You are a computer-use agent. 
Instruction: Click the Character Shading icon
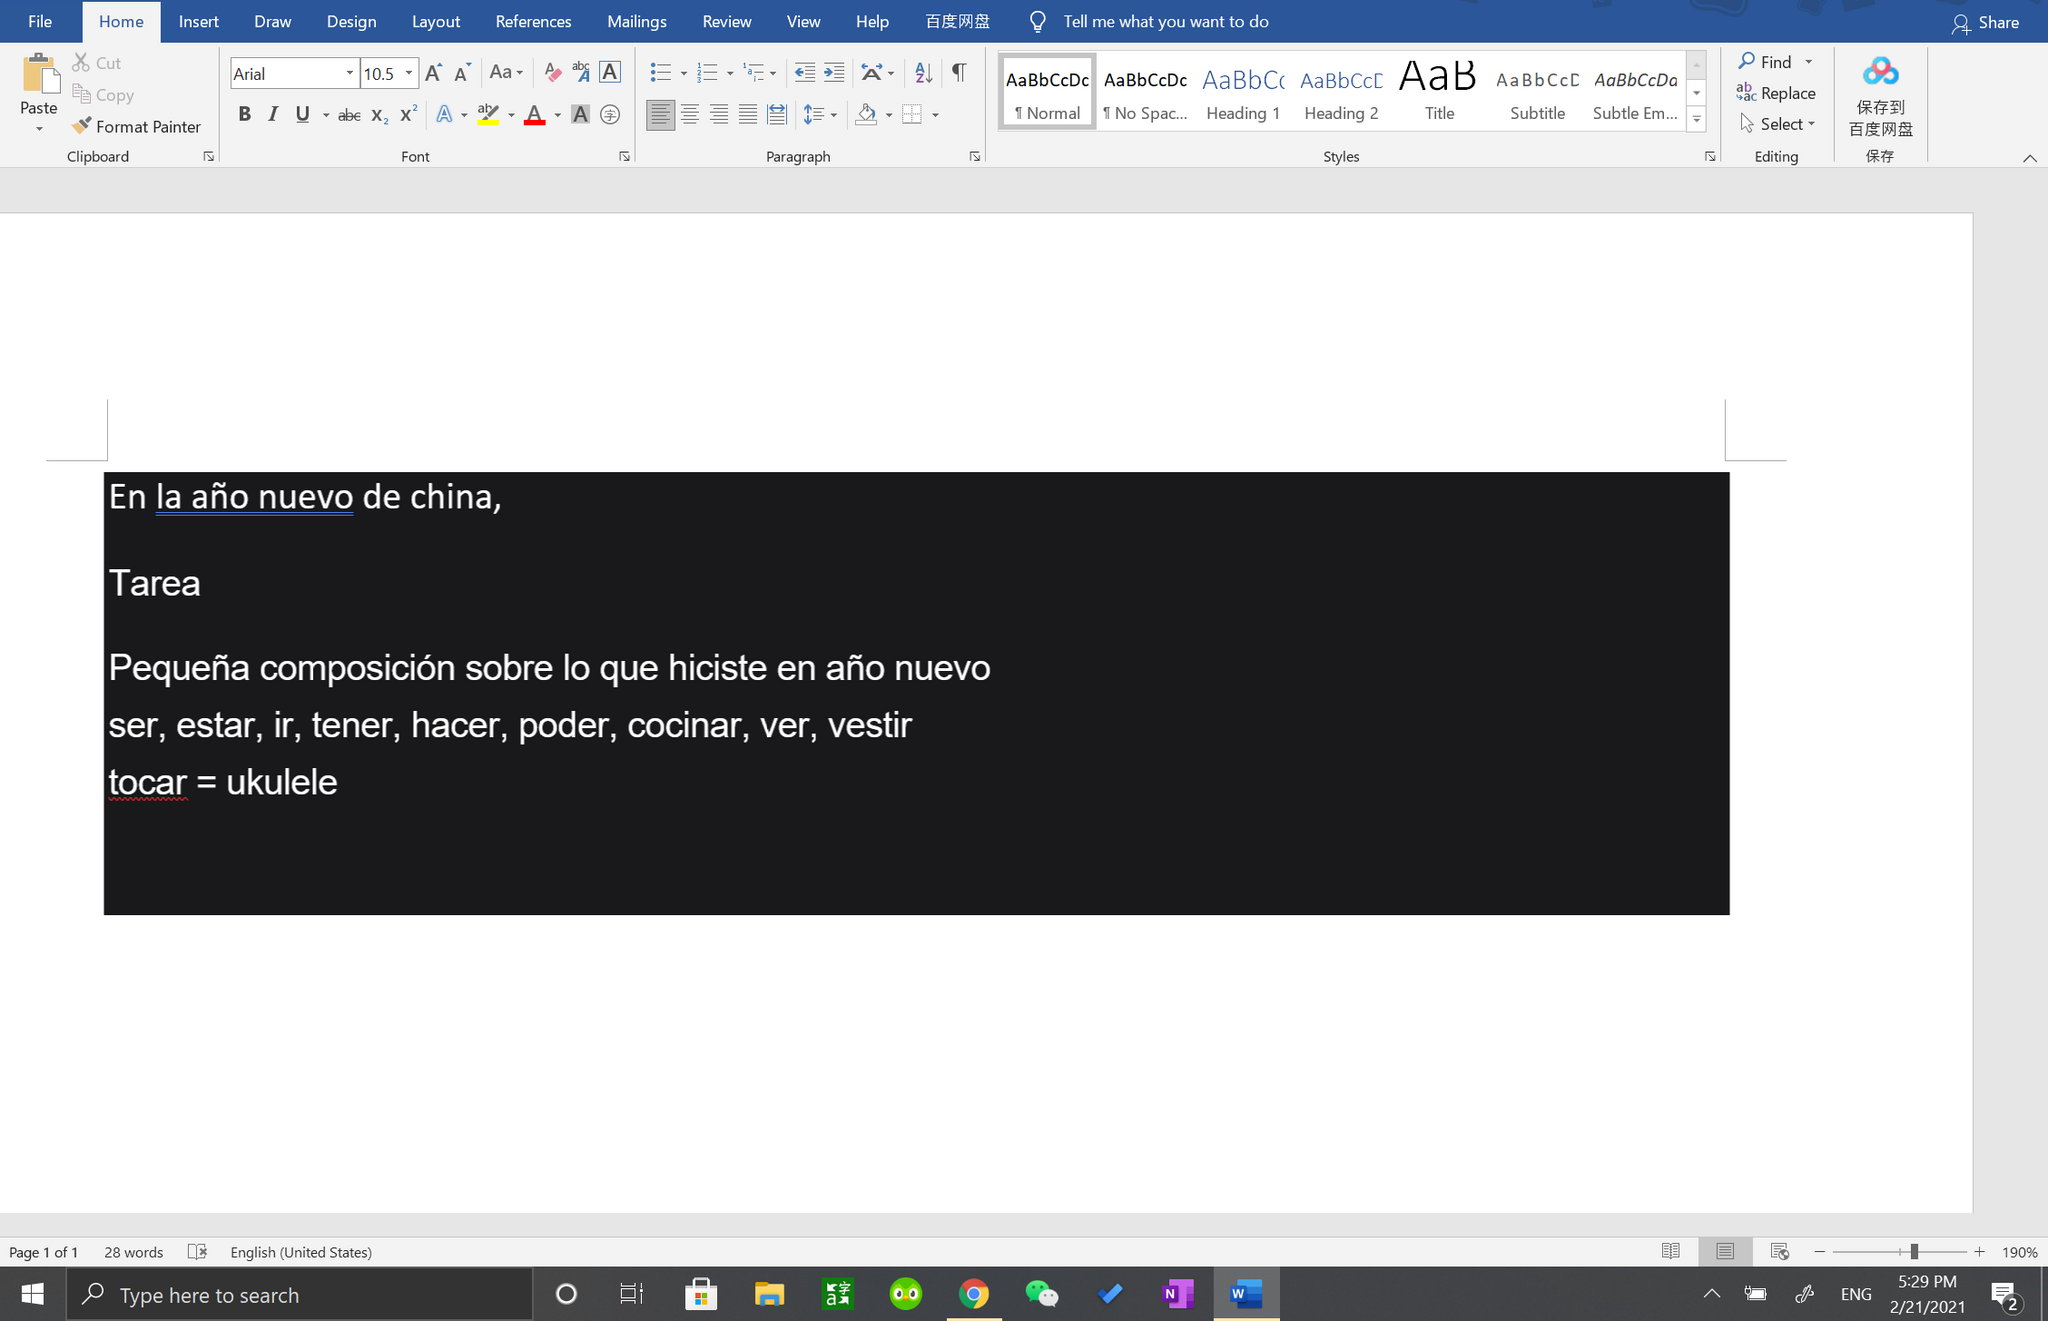580,115
